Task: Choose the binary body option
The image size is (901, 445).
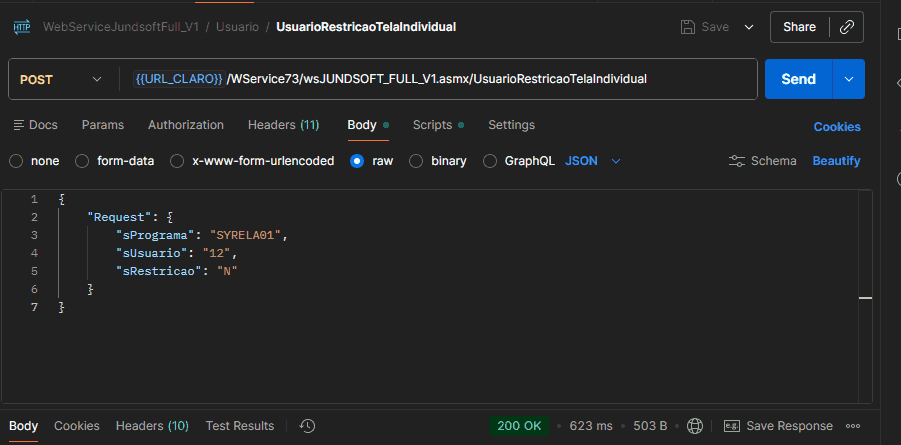Action: tap(417, 161)
